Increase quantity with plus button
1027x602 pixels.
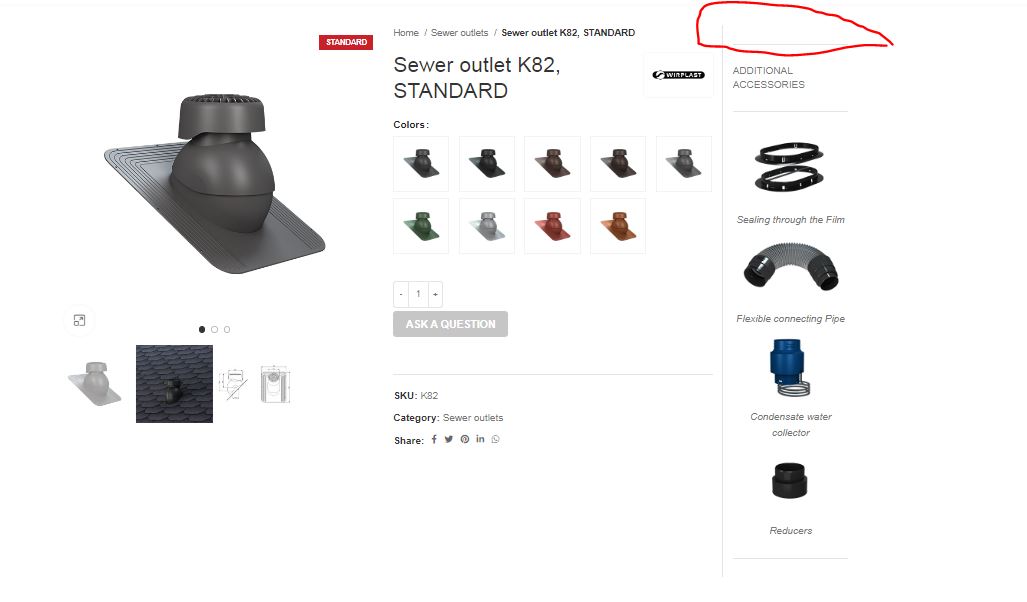436,294
